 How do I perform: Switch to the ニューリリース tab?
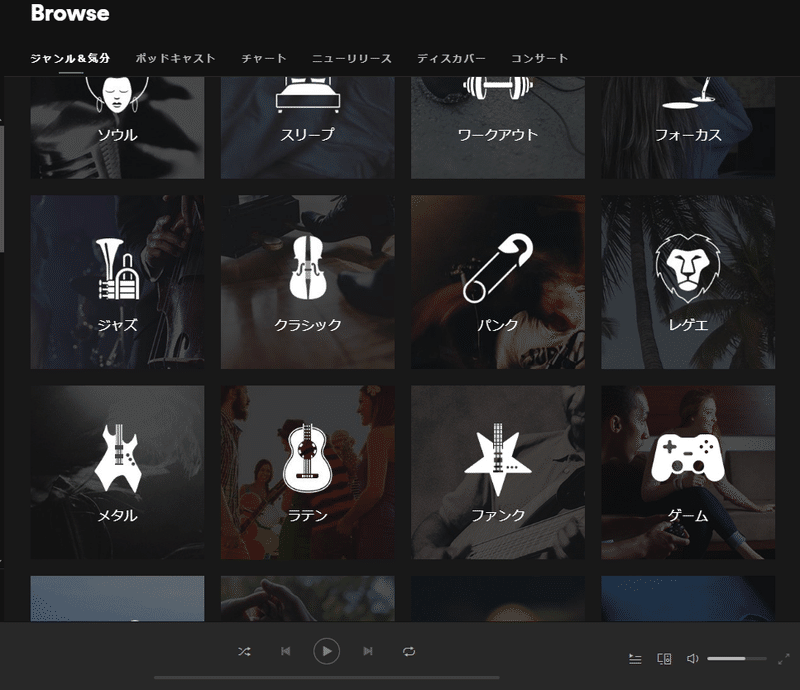pos(352,58)
